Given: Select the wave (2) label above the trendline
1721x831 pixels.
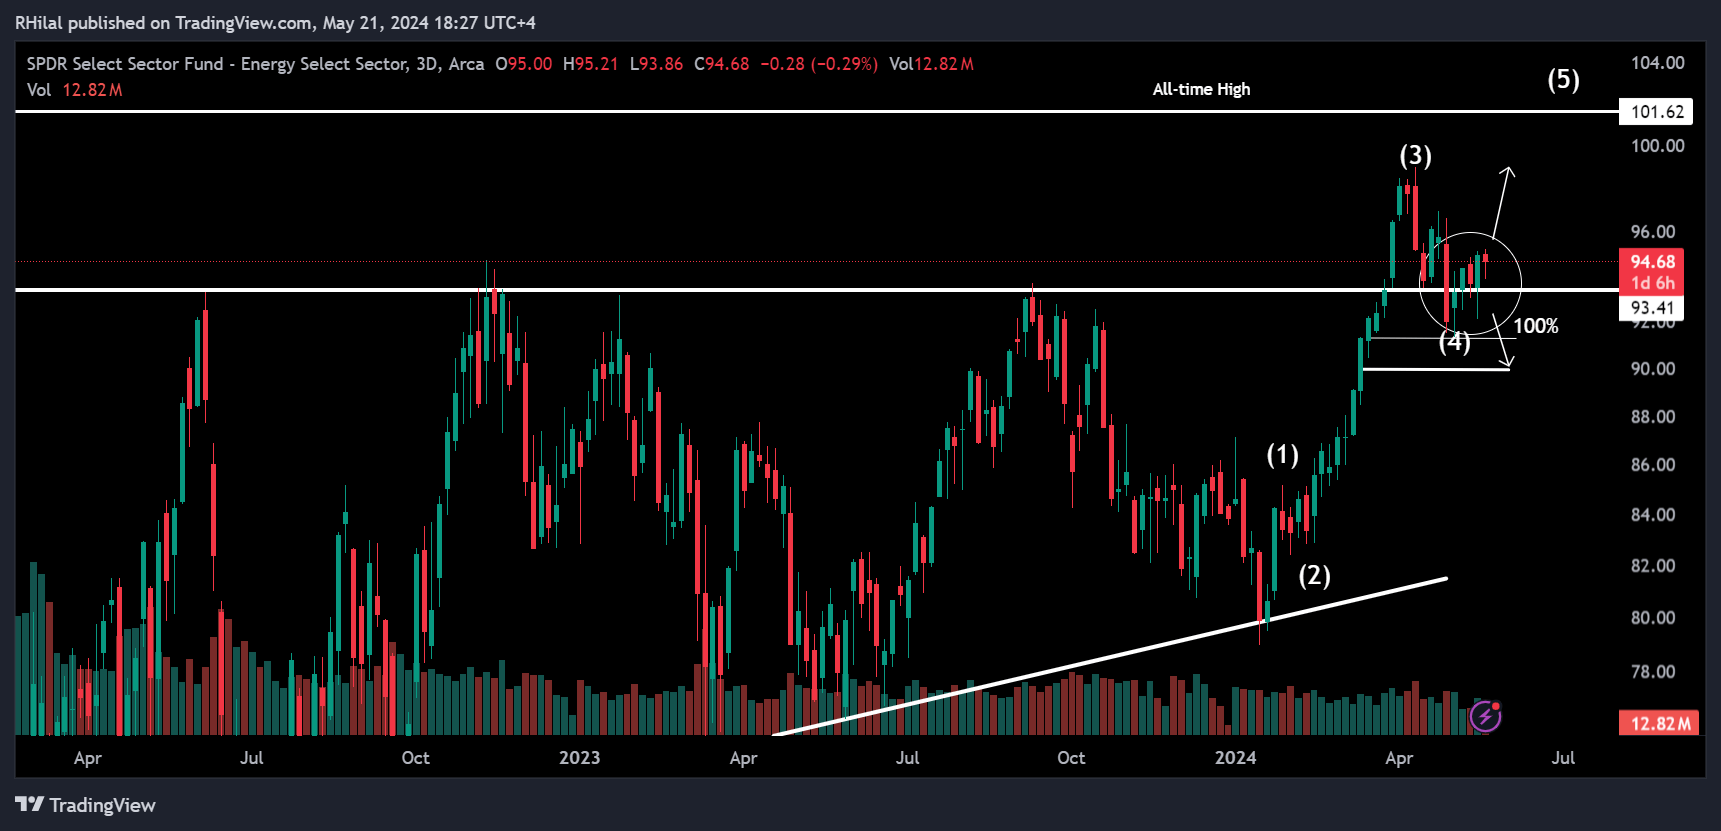Looking at the screenshot, I should point(1314,576).
